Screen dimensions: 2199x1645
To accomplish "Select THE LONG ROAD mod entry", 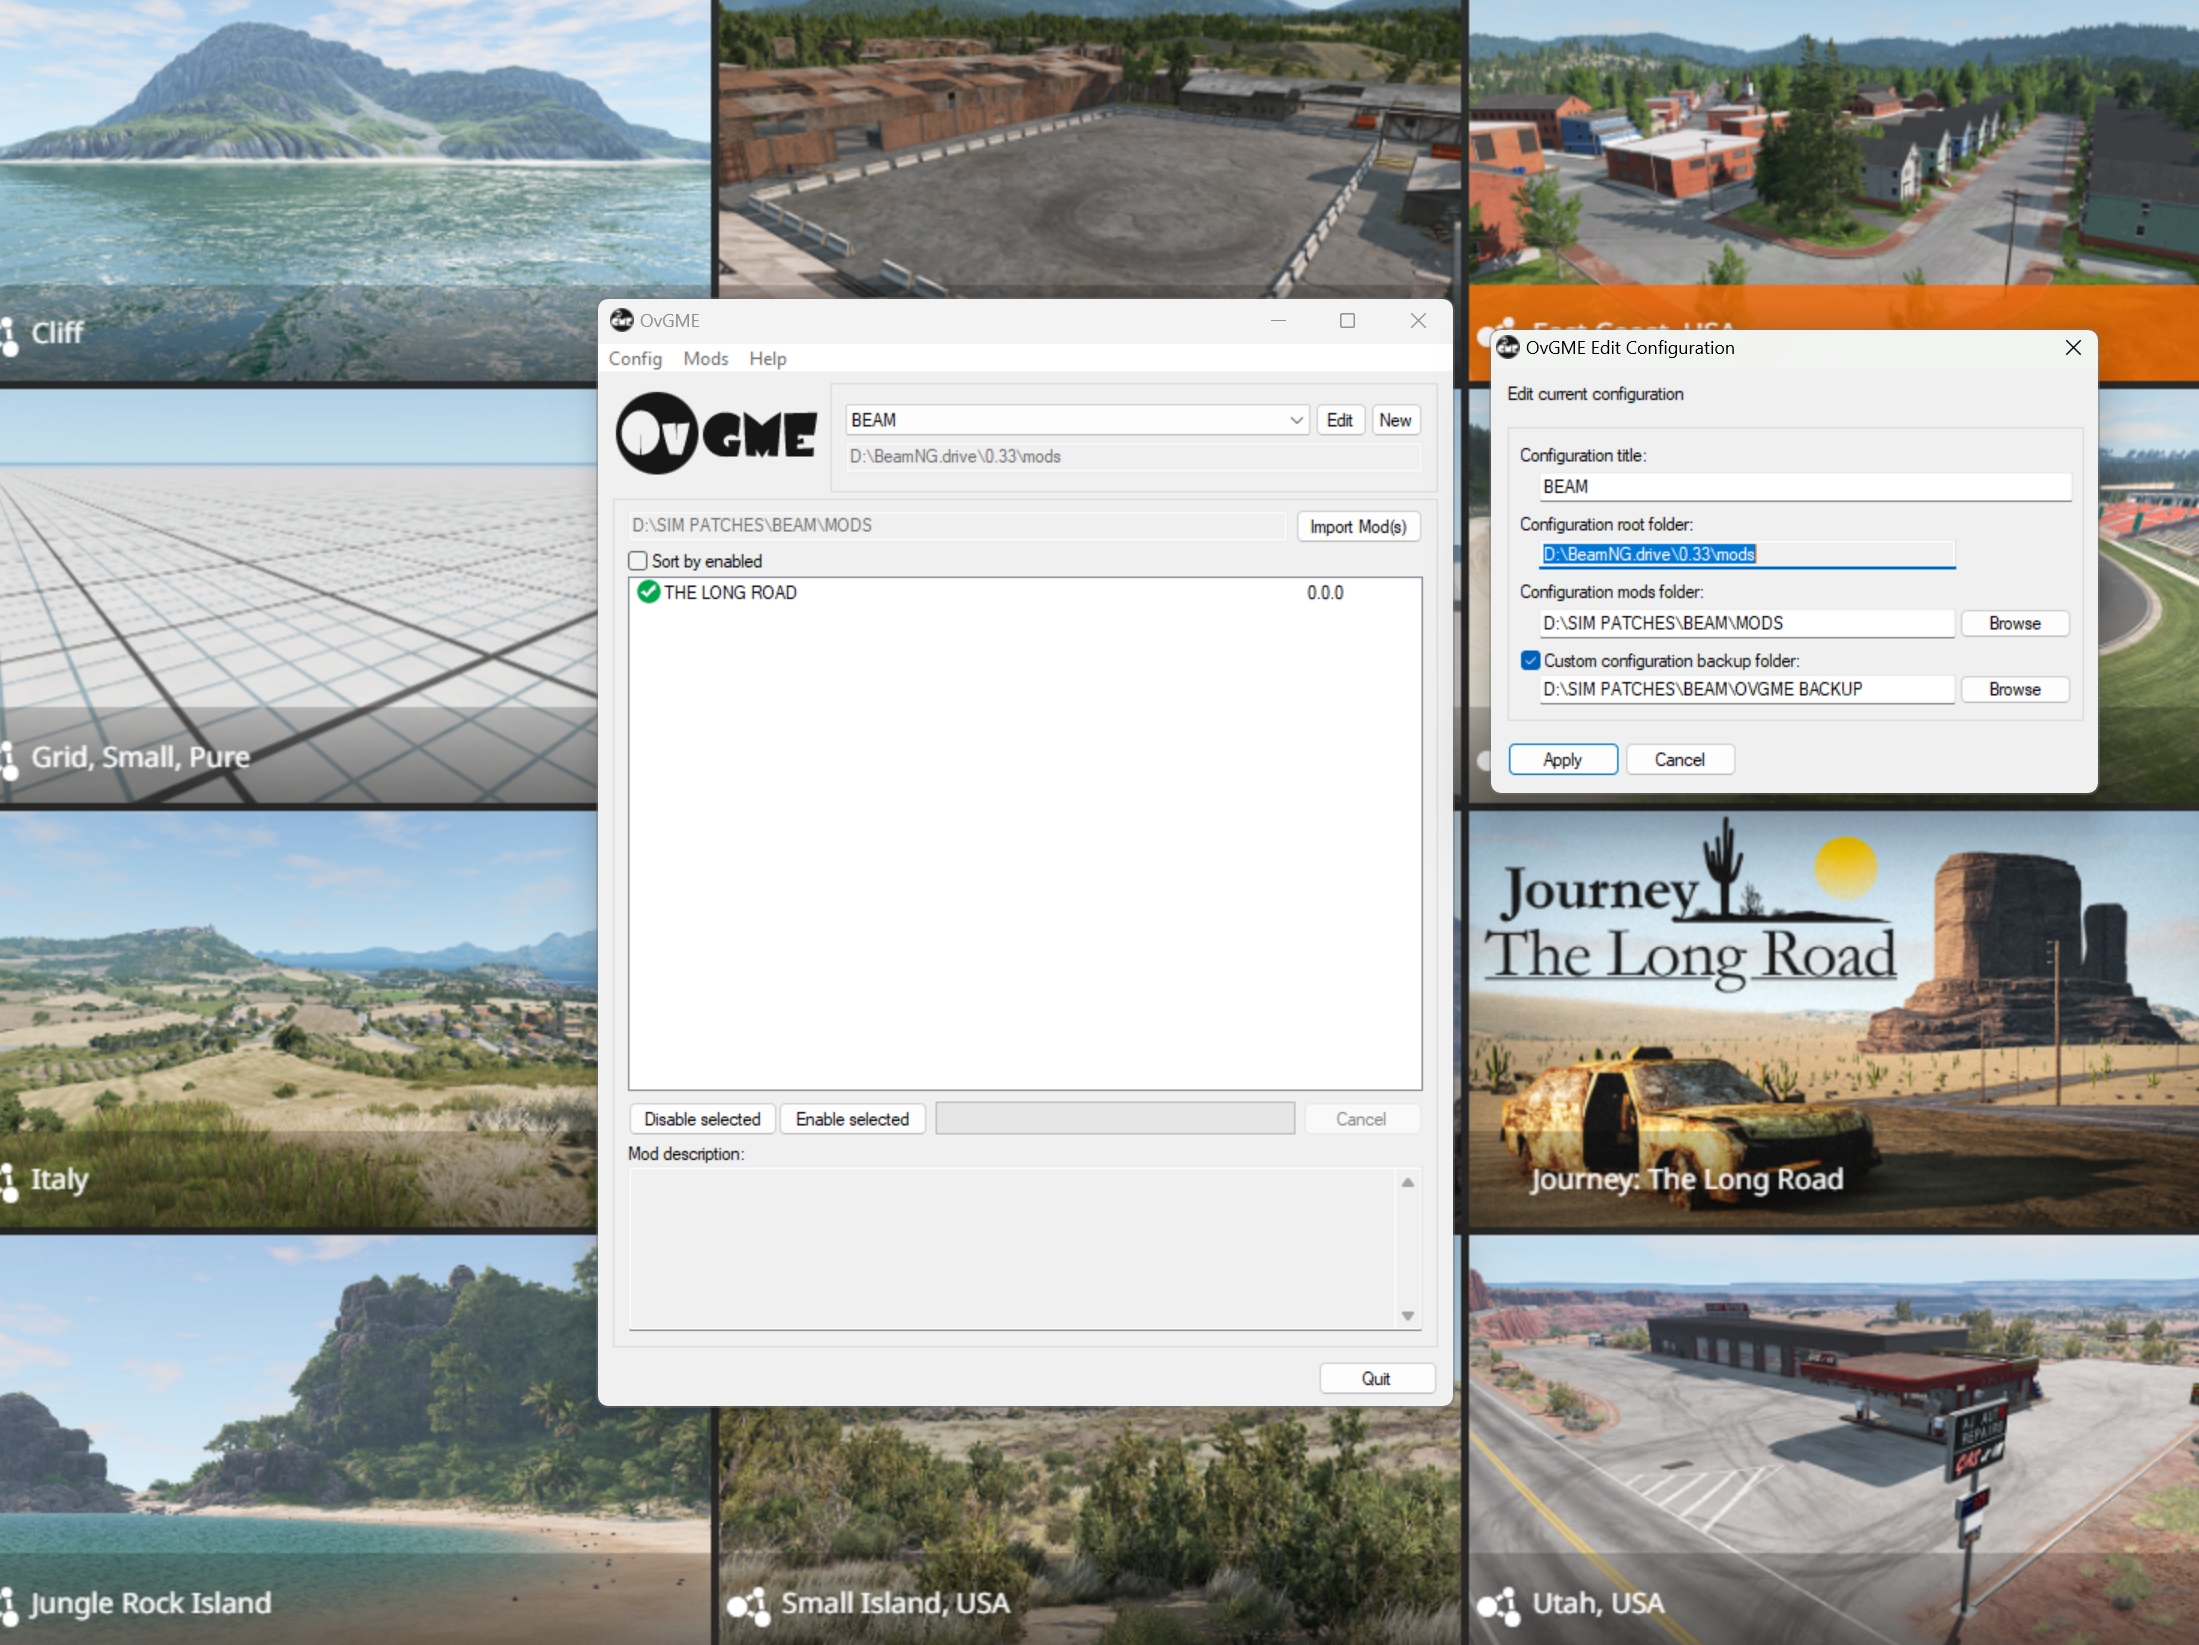I will 730,592.
